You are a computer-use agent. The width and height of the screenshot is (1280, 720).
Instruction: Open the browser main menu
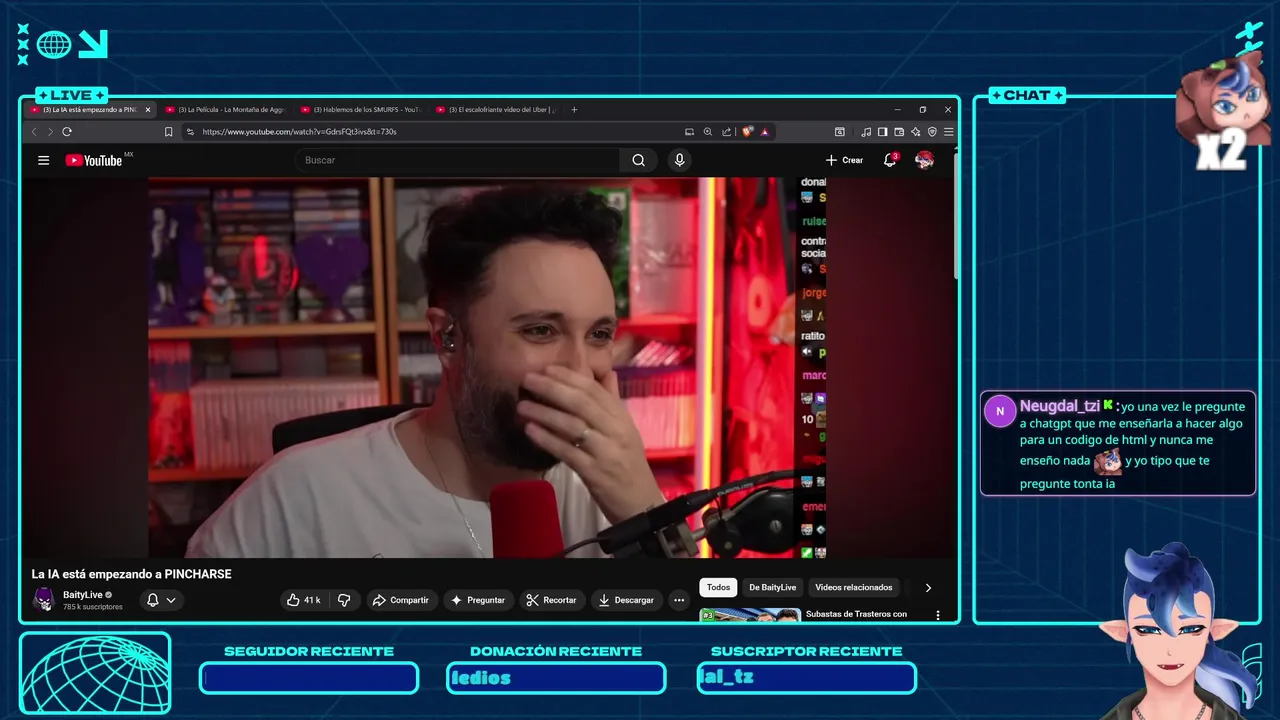point(948,131)
